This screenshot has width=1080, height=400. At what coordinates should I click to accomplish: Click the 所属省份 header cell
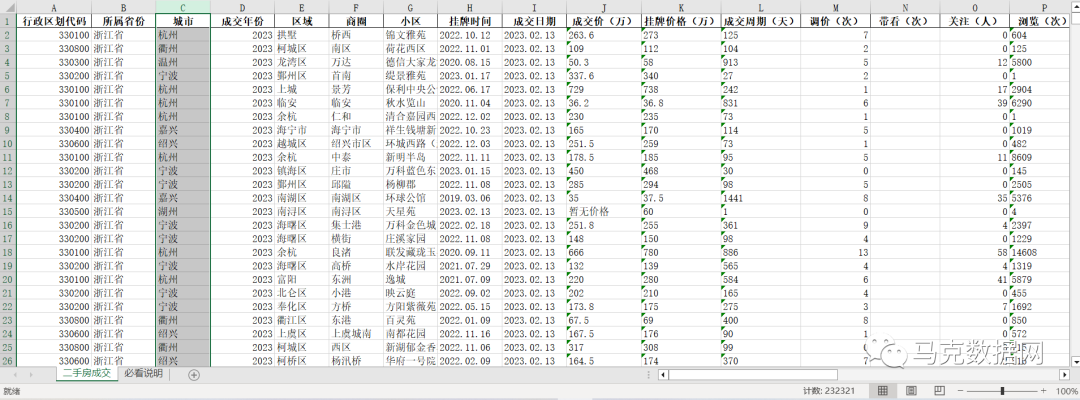tap(123, 21)
